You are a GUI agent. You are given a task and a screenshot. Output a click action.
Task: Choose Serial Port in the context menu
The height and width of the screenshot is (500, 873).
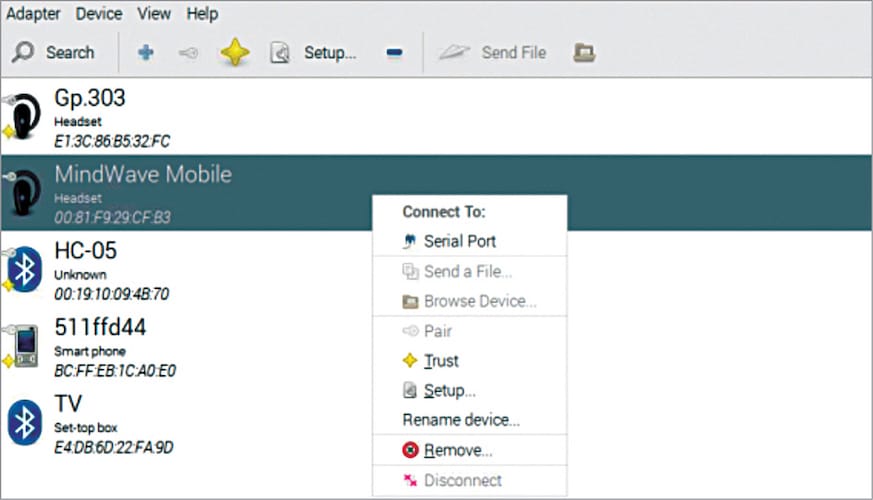click(x=459, y=241)
